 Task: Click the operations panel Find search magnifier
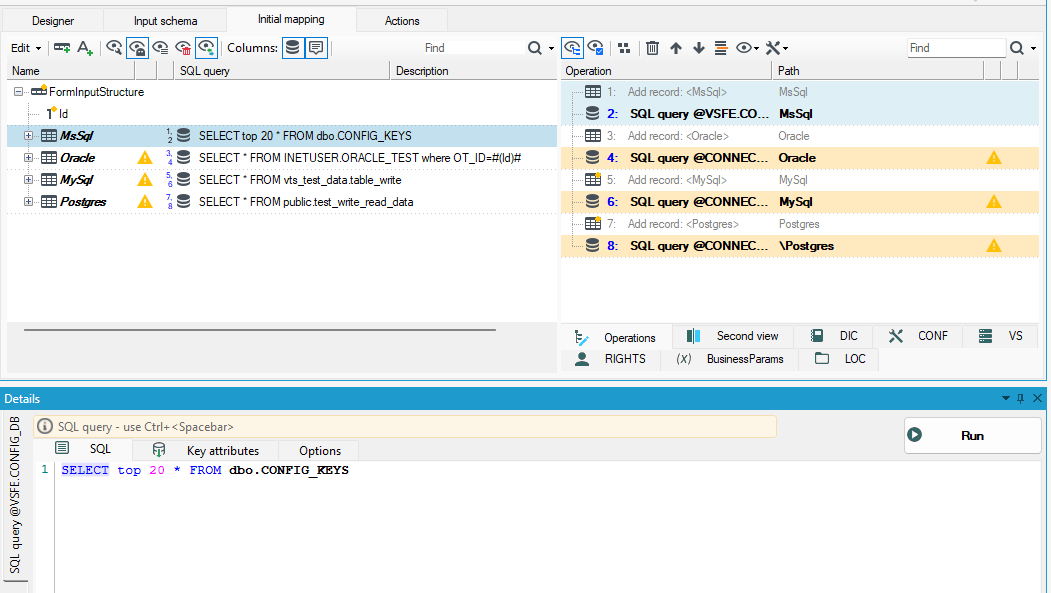pos(1017,48)
